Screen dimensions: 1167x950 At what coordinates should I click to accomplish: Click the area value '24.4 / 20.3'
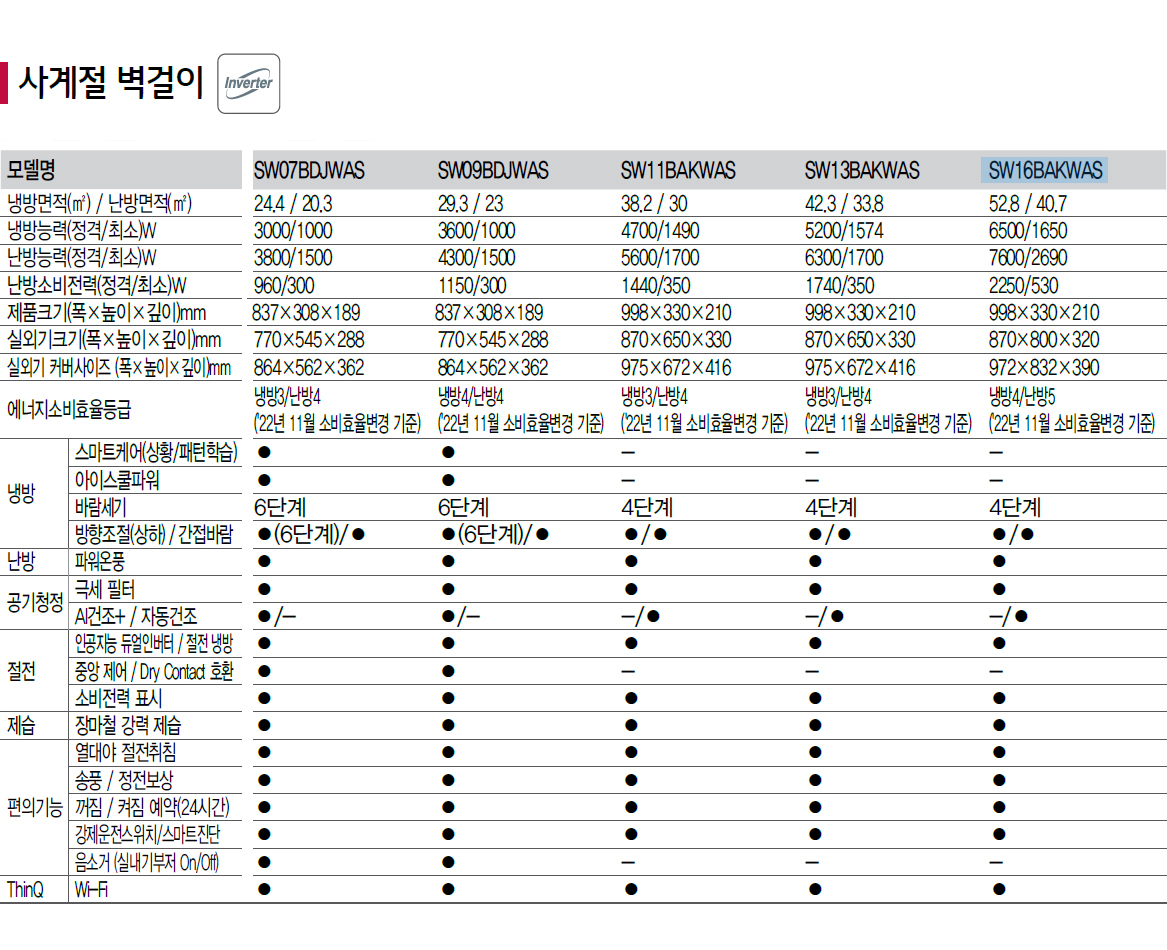point(293,203)
